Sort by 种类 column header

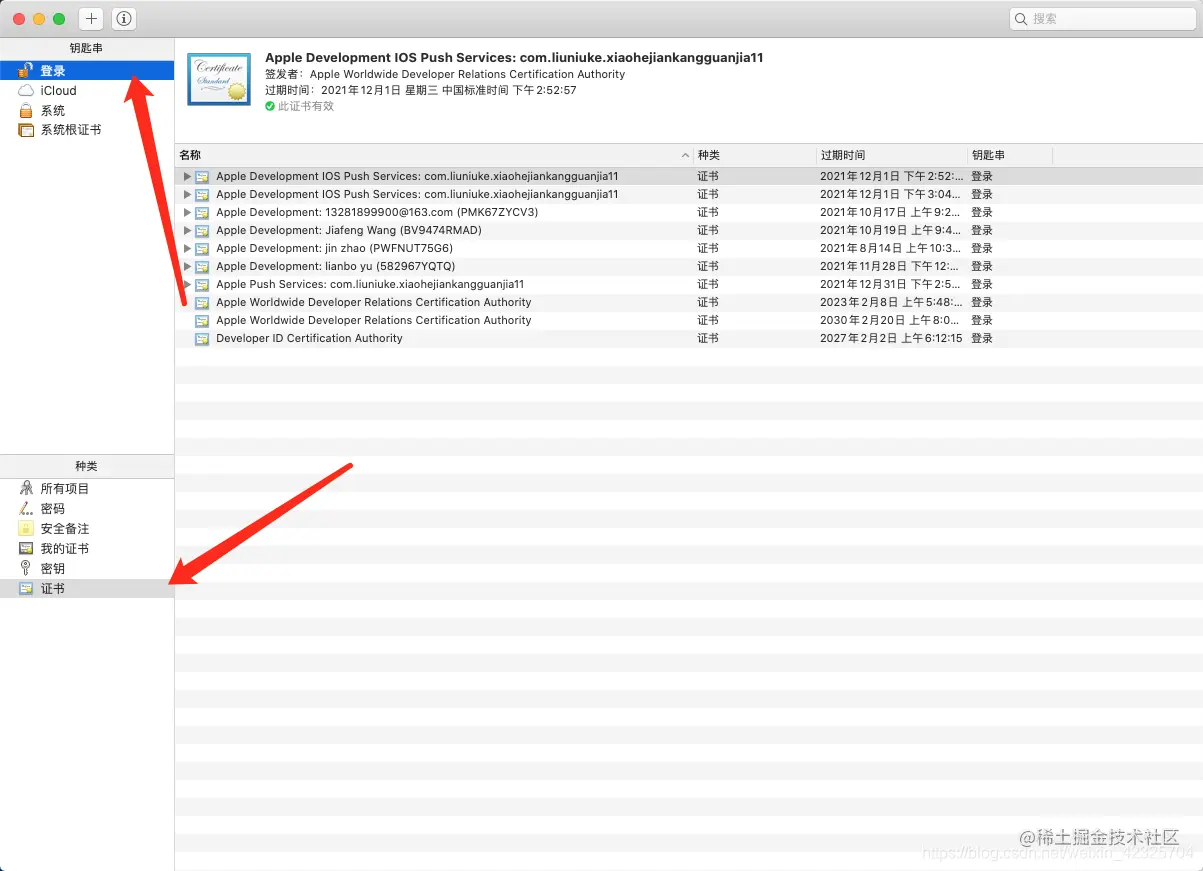pos(755,155)
